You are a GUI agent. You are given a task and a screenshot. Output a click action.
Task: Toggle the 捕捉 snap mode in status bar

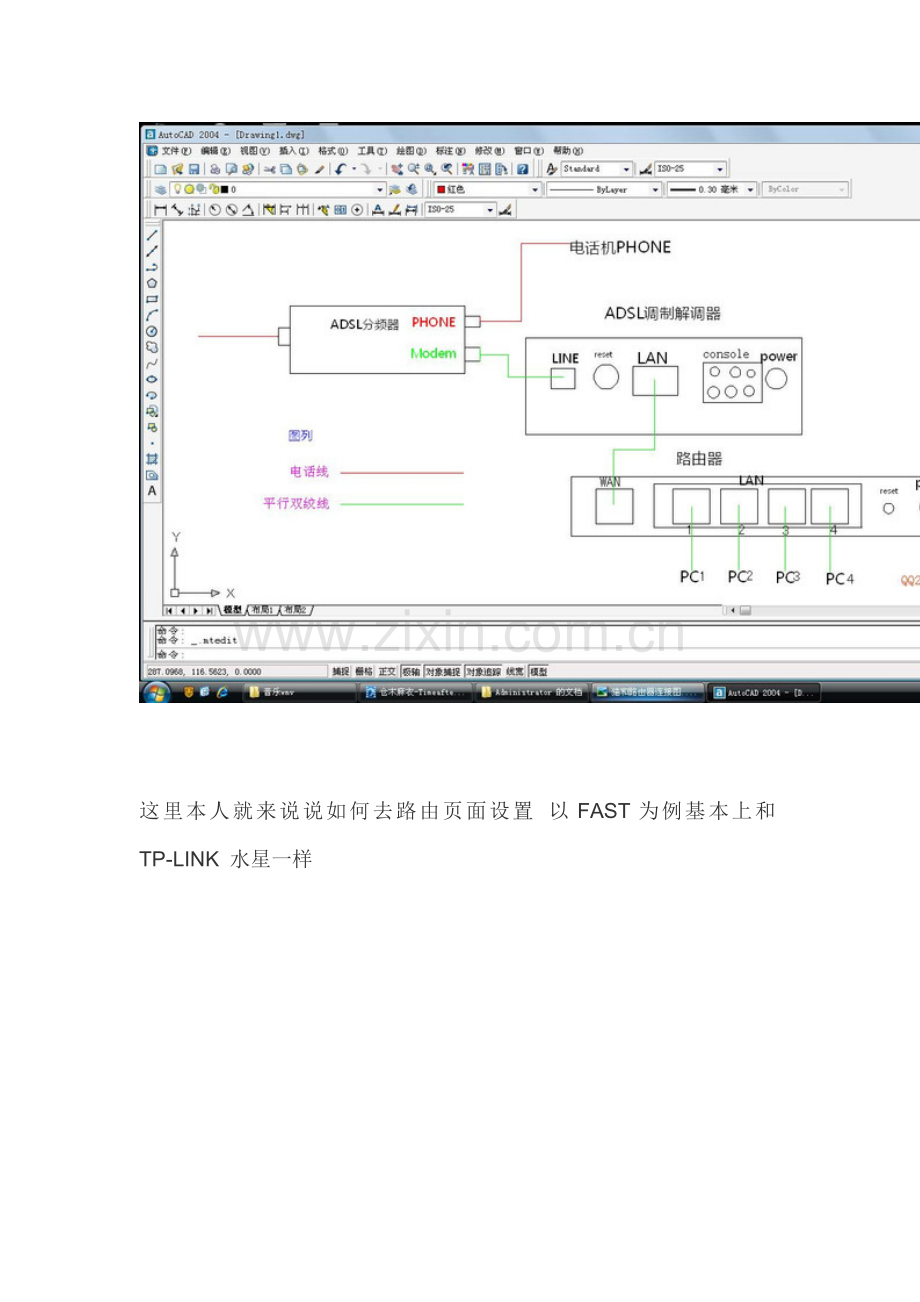(340, 671)
